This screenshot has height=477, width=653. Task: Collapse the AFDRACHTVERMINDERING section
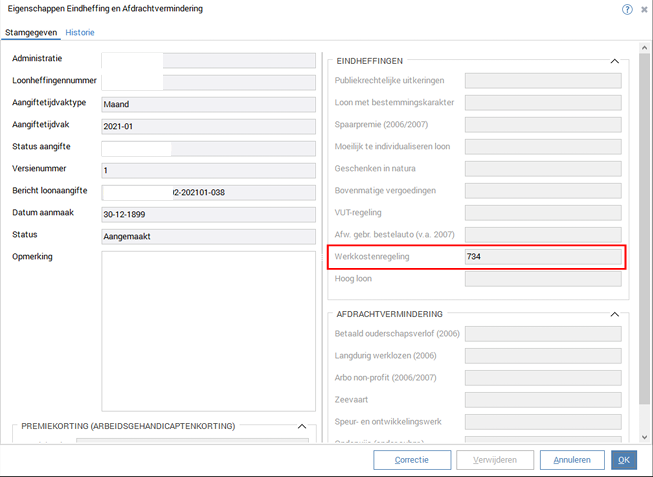point(615,314)
